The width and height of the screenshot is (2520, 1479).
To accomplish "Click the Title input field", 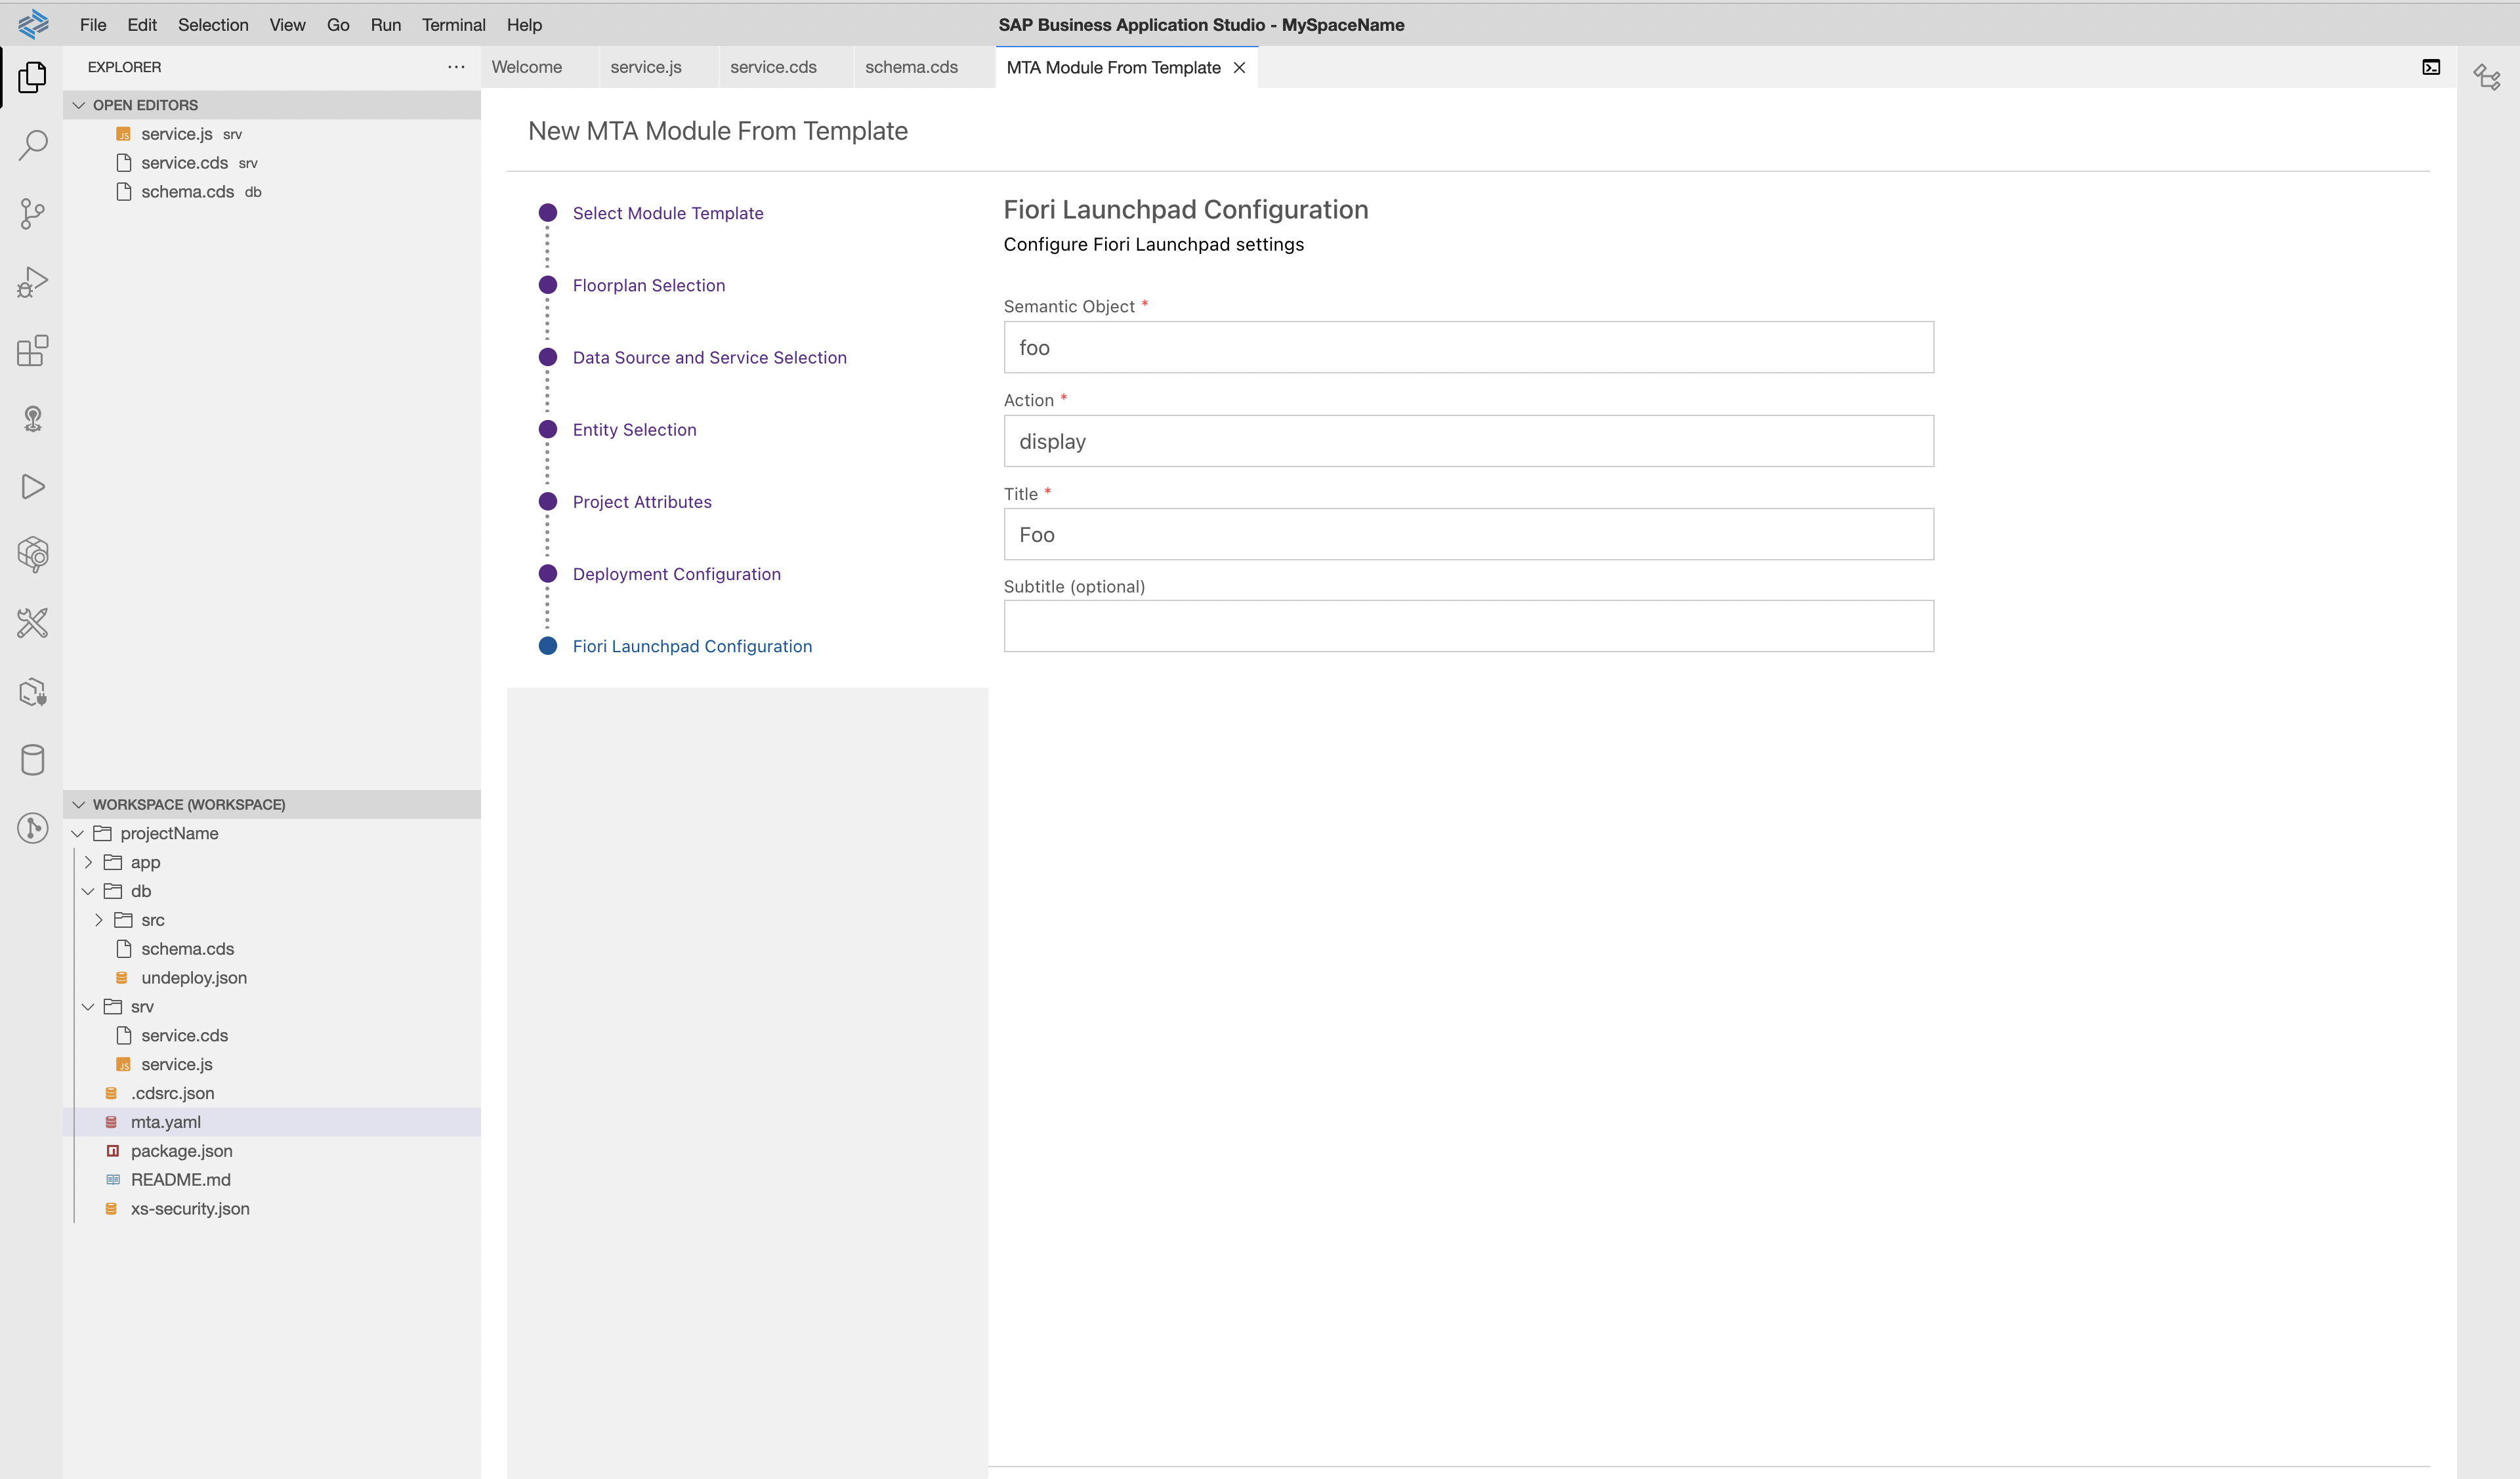I will tap(1468, 534).
